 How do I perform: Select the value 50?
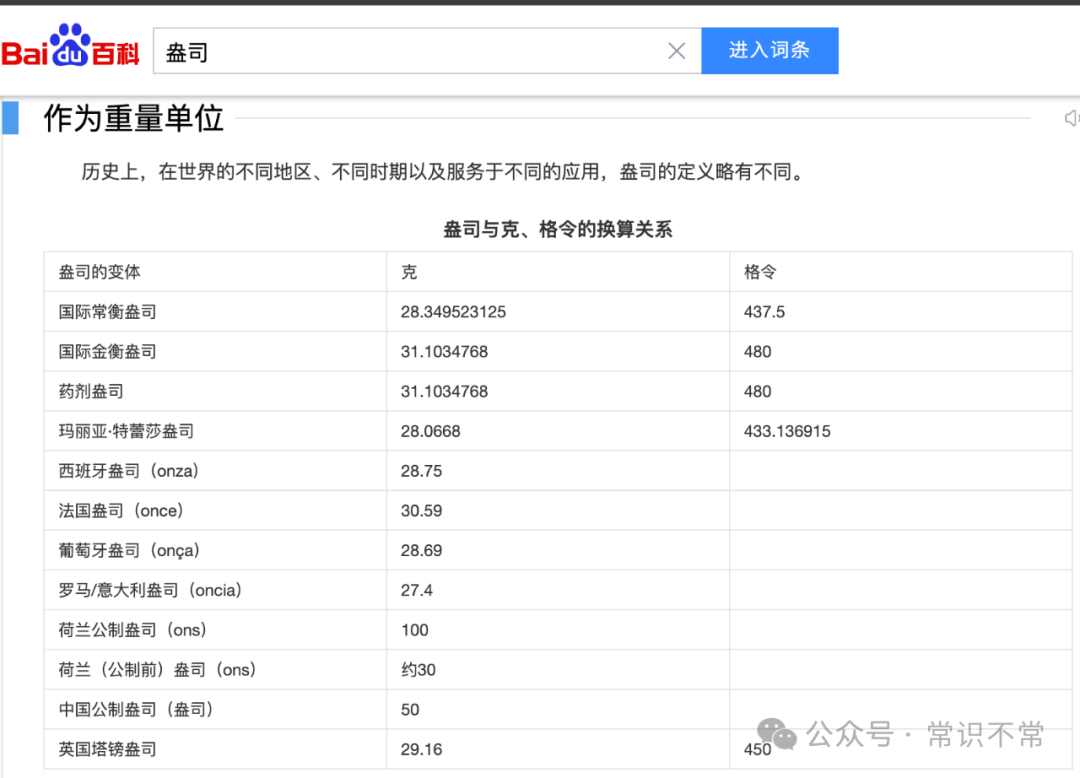410,710
